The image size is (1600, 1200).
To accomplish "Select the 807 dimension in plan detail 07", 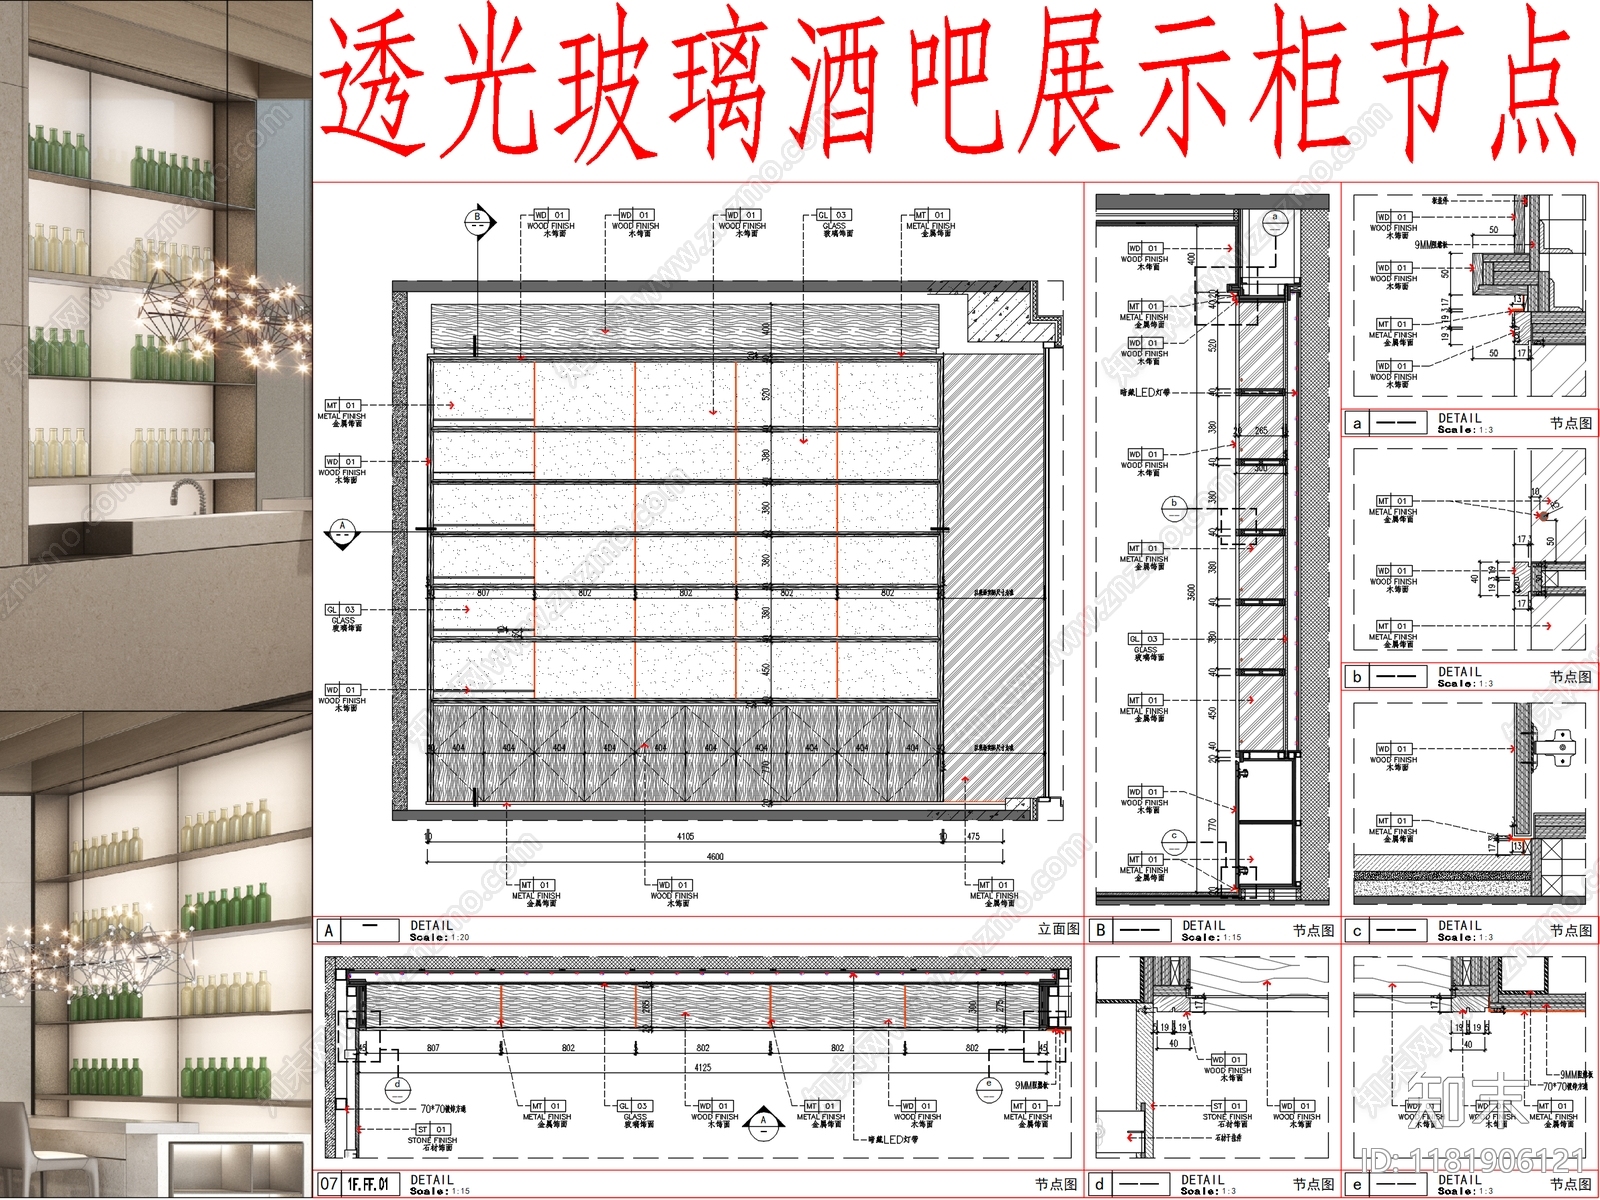I will [x=433, y=1048].
